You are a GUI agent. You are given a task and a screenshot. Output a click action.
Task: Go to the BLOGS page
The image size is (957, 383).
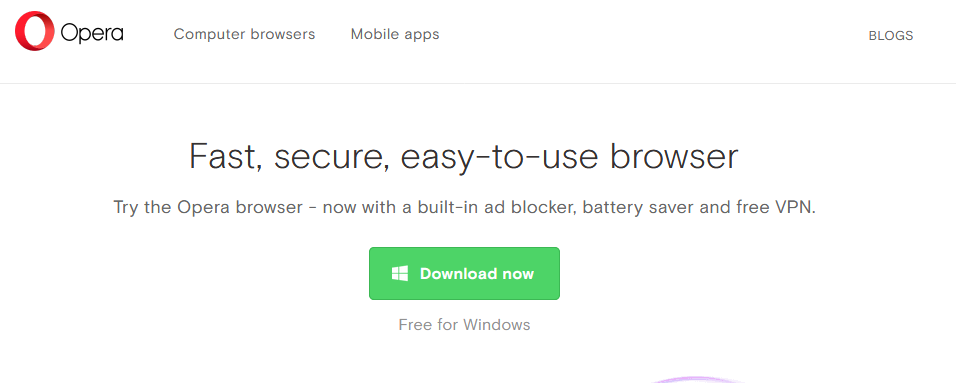point(890,36)
